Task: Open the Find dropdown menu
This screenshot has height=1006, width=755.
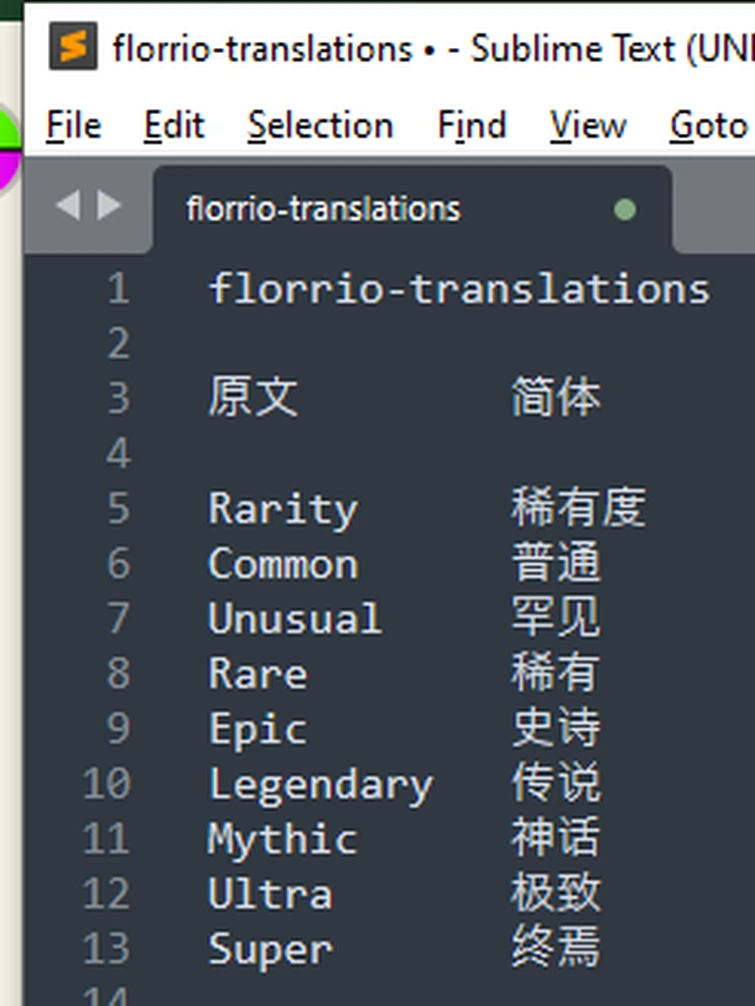Action: click(471, 125)
